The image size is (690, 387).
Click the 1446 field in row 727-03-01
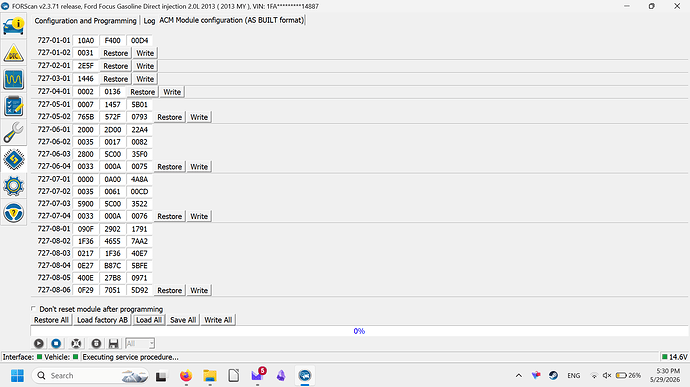(x=85, y=79)
